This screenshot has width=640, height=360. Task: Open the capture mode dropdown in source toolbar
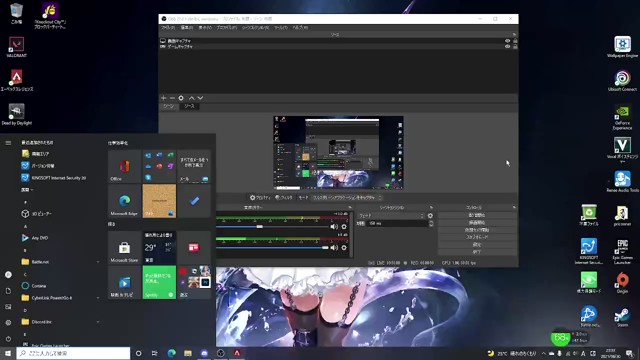click(347, 198)
